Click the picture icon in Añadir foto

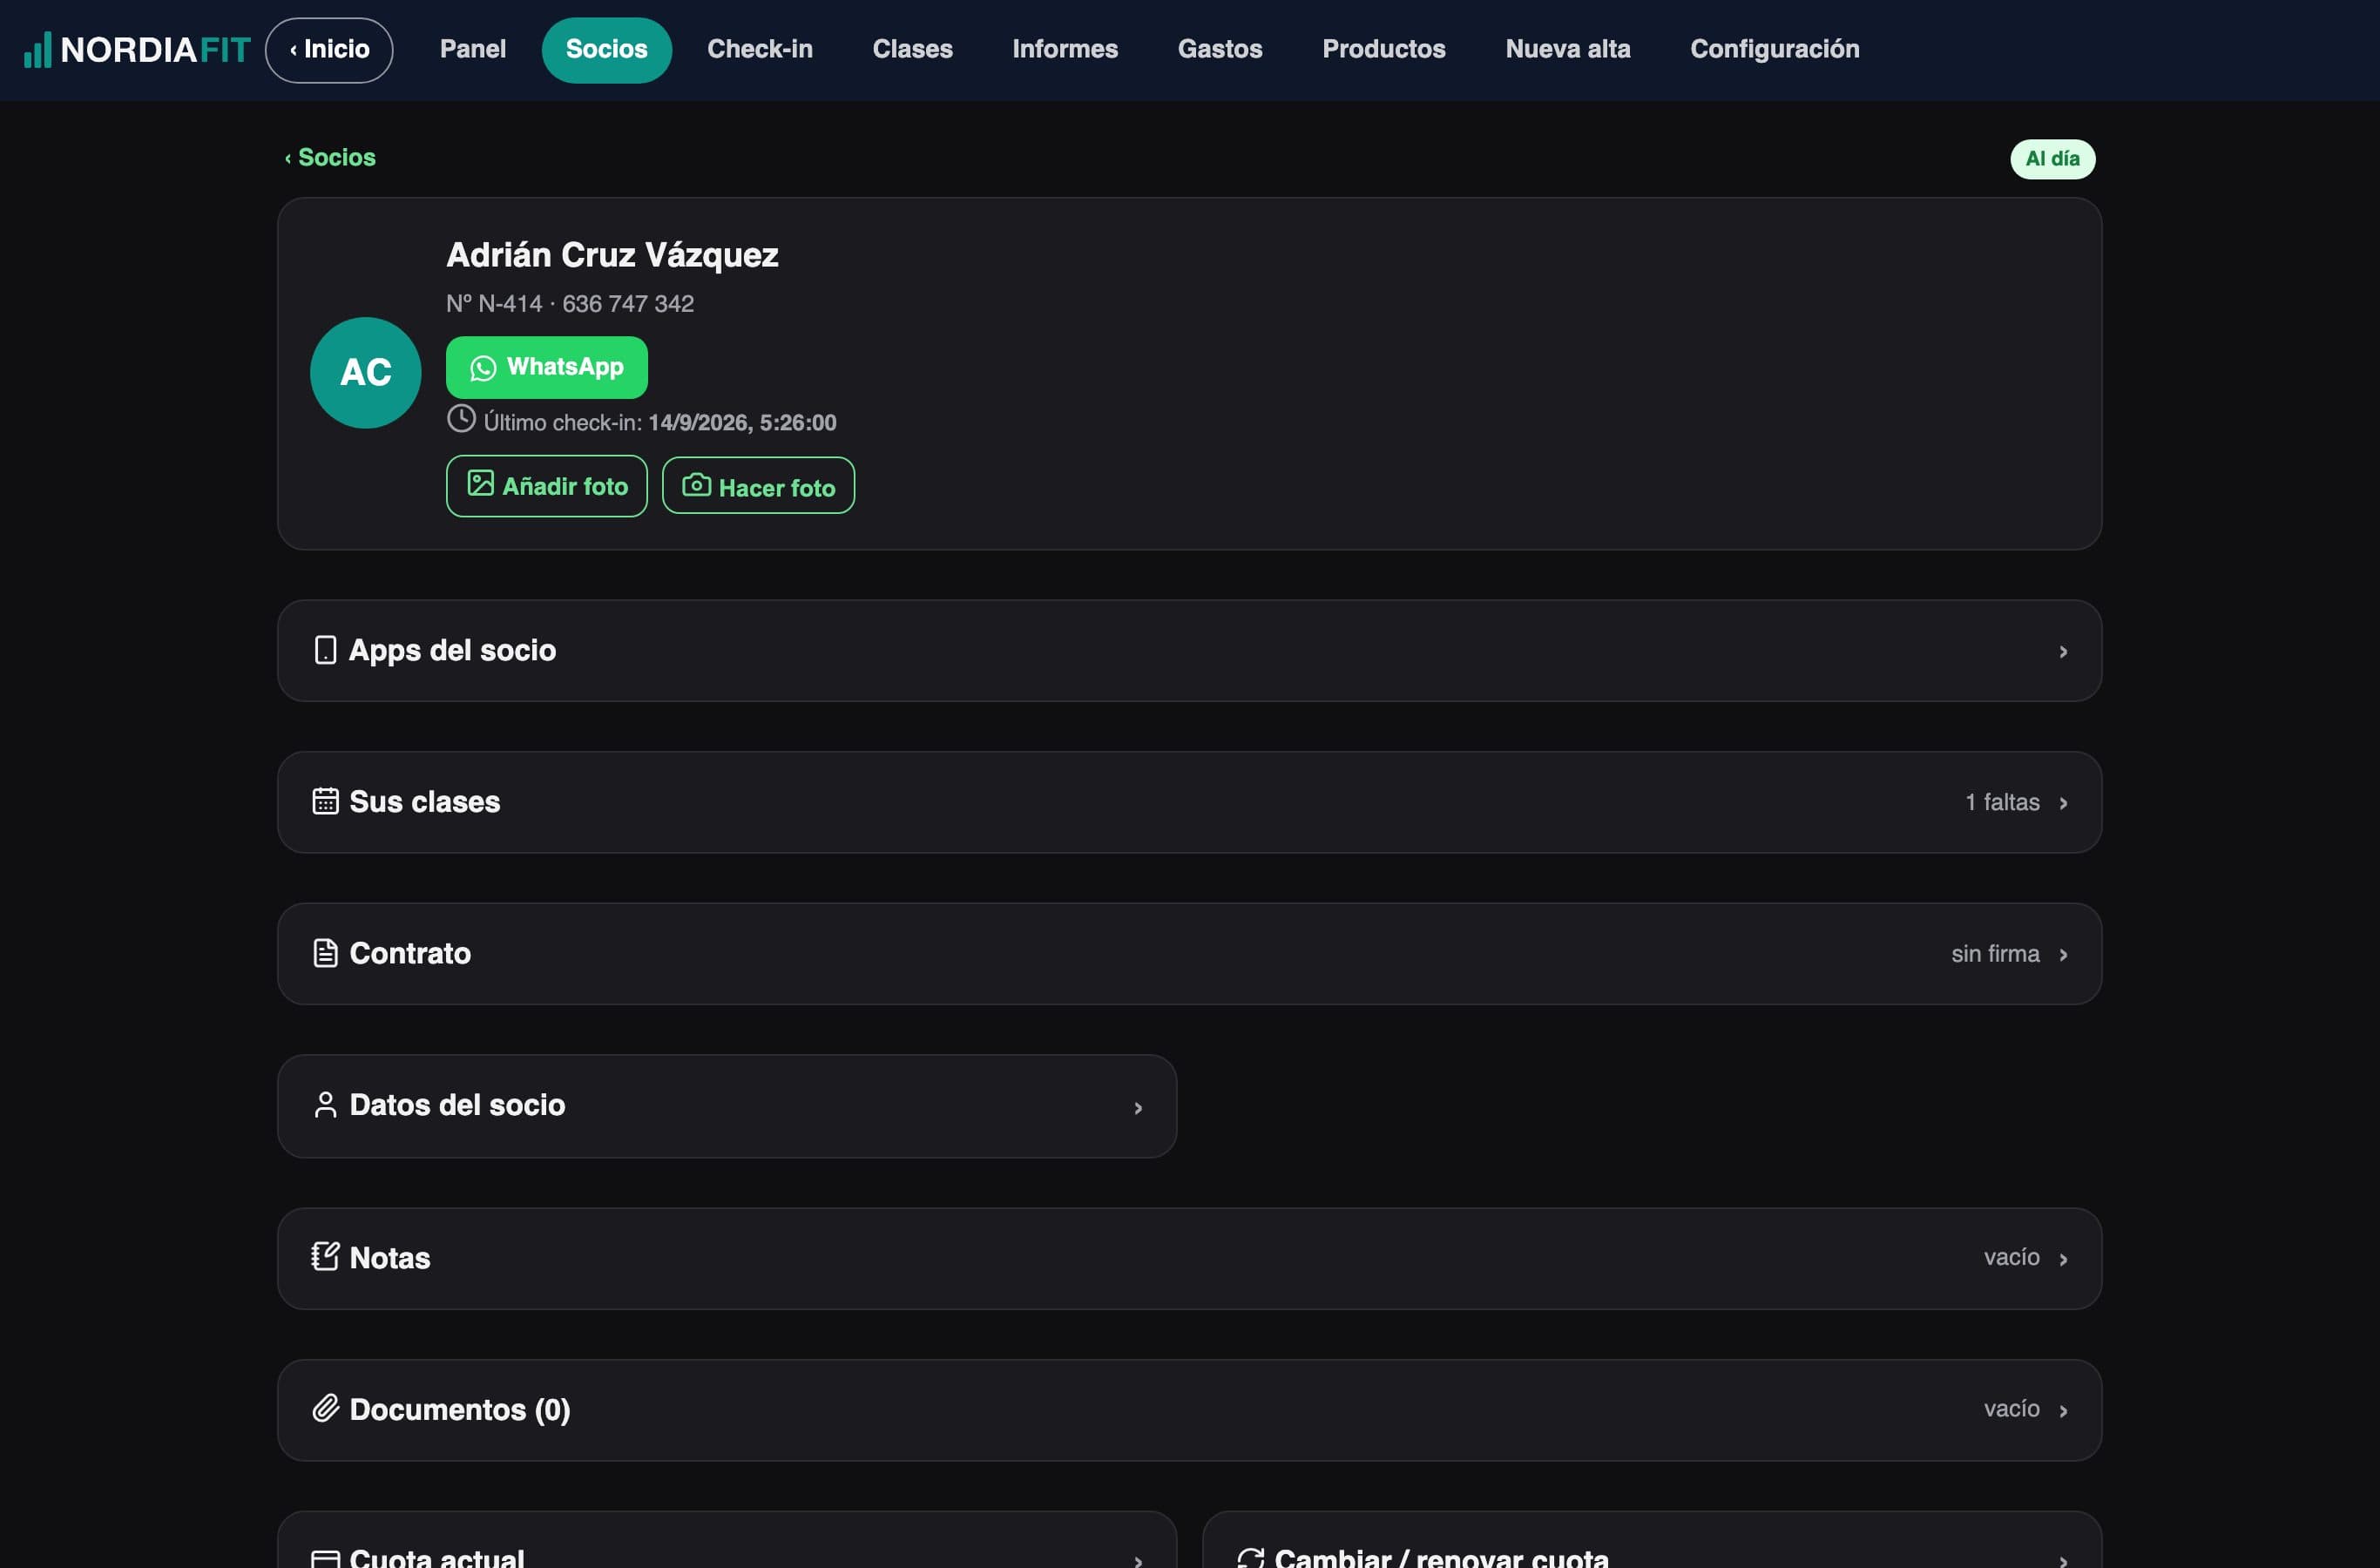coord(480,484)
